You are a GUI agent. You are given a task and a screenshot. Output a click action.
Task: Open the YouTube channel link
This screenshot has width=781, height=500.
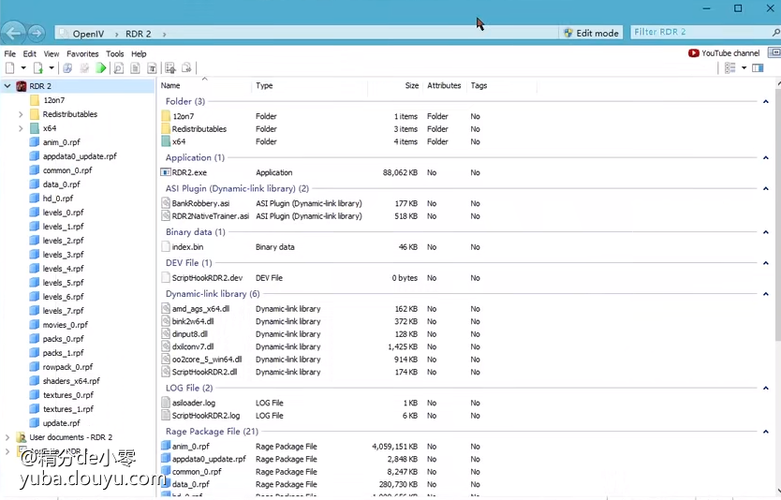pos(724,53)
